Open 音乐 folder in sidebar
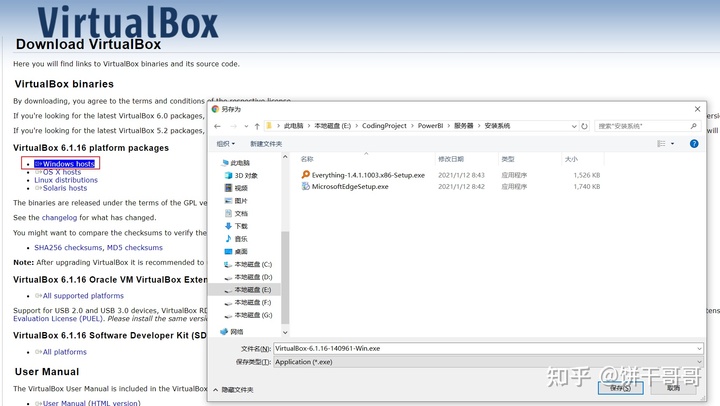Viewport: 720px width, 406px height. pyautogui.click(x=236, y=239)
